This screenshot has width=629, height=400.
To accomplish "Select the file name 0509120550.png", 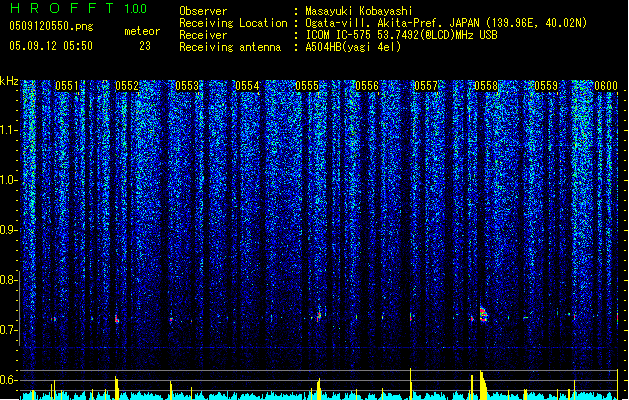I will pyautogui.click(x=51, y=26).
